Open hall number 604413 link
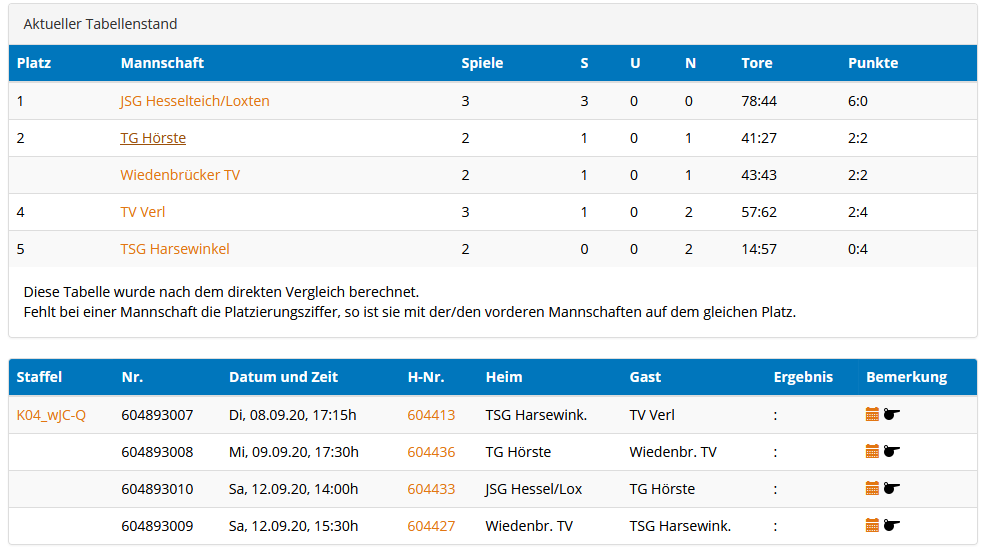This screenshot has width=982, height=550. pos(431,415)
